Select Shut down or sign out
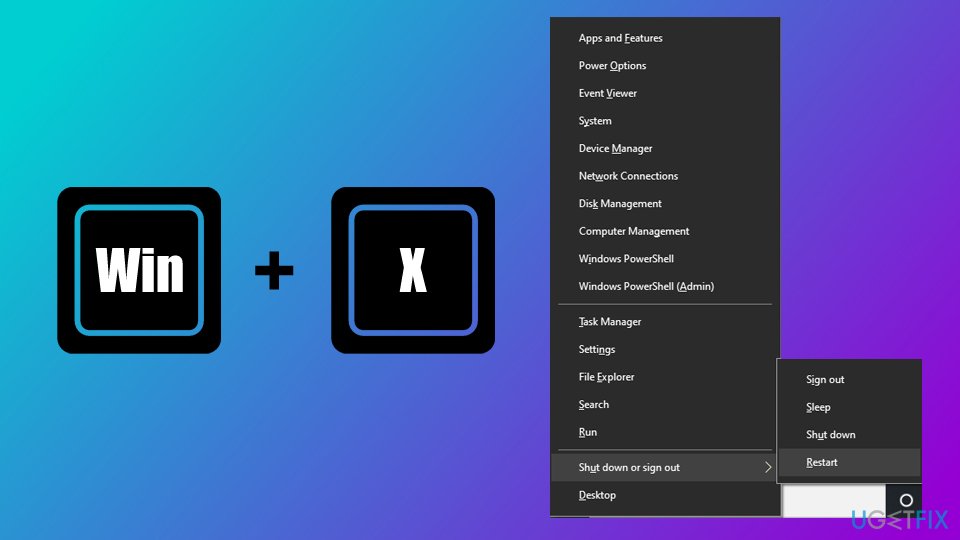 665,467
